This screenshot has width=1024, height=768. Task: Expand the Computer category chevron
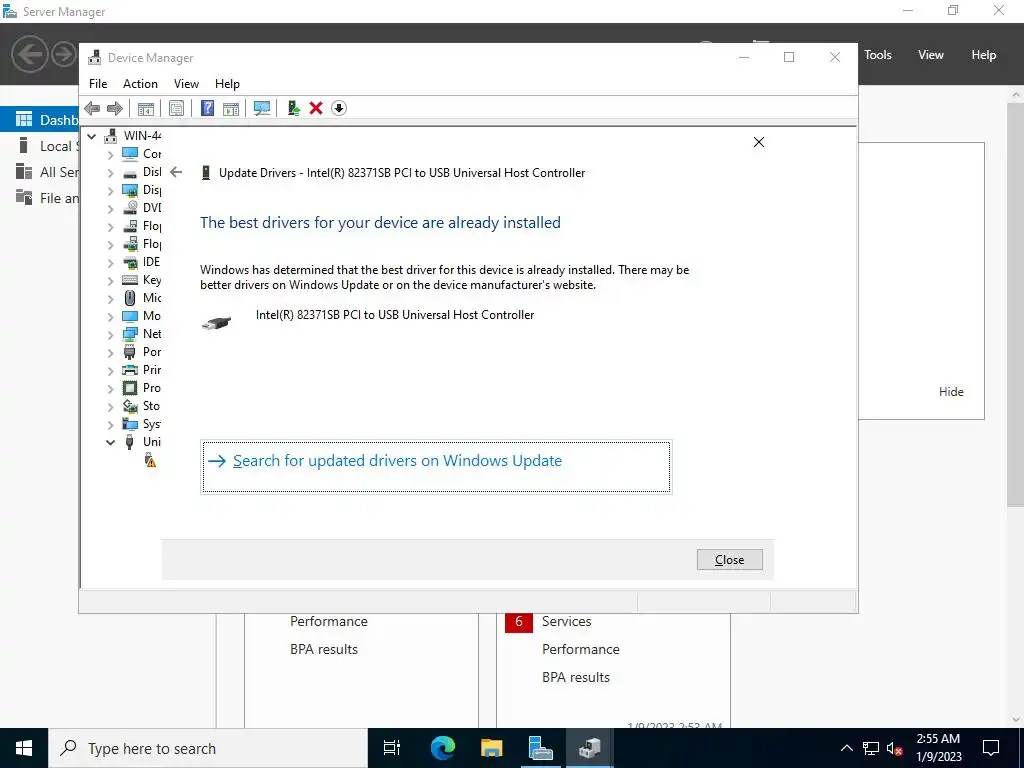point(110,155)
